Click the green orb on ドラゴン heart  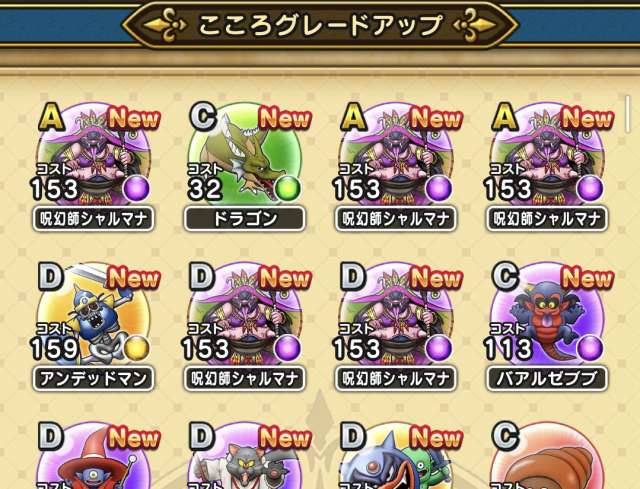click(288, 189)
